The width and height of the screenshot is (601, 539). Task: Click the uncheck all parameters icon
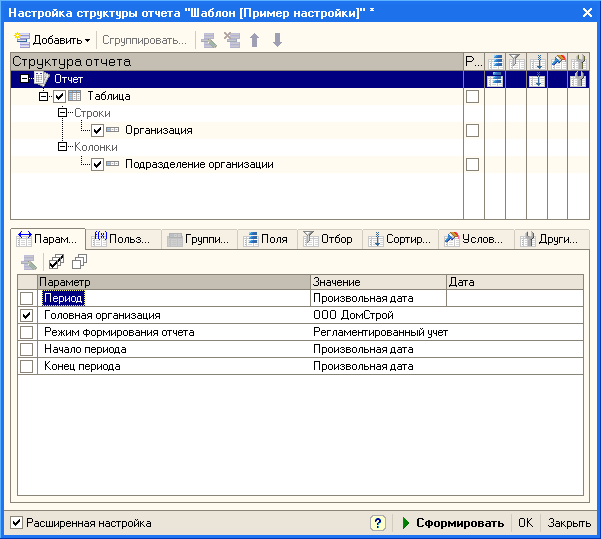pyautogui.click(x=79, y=262)
